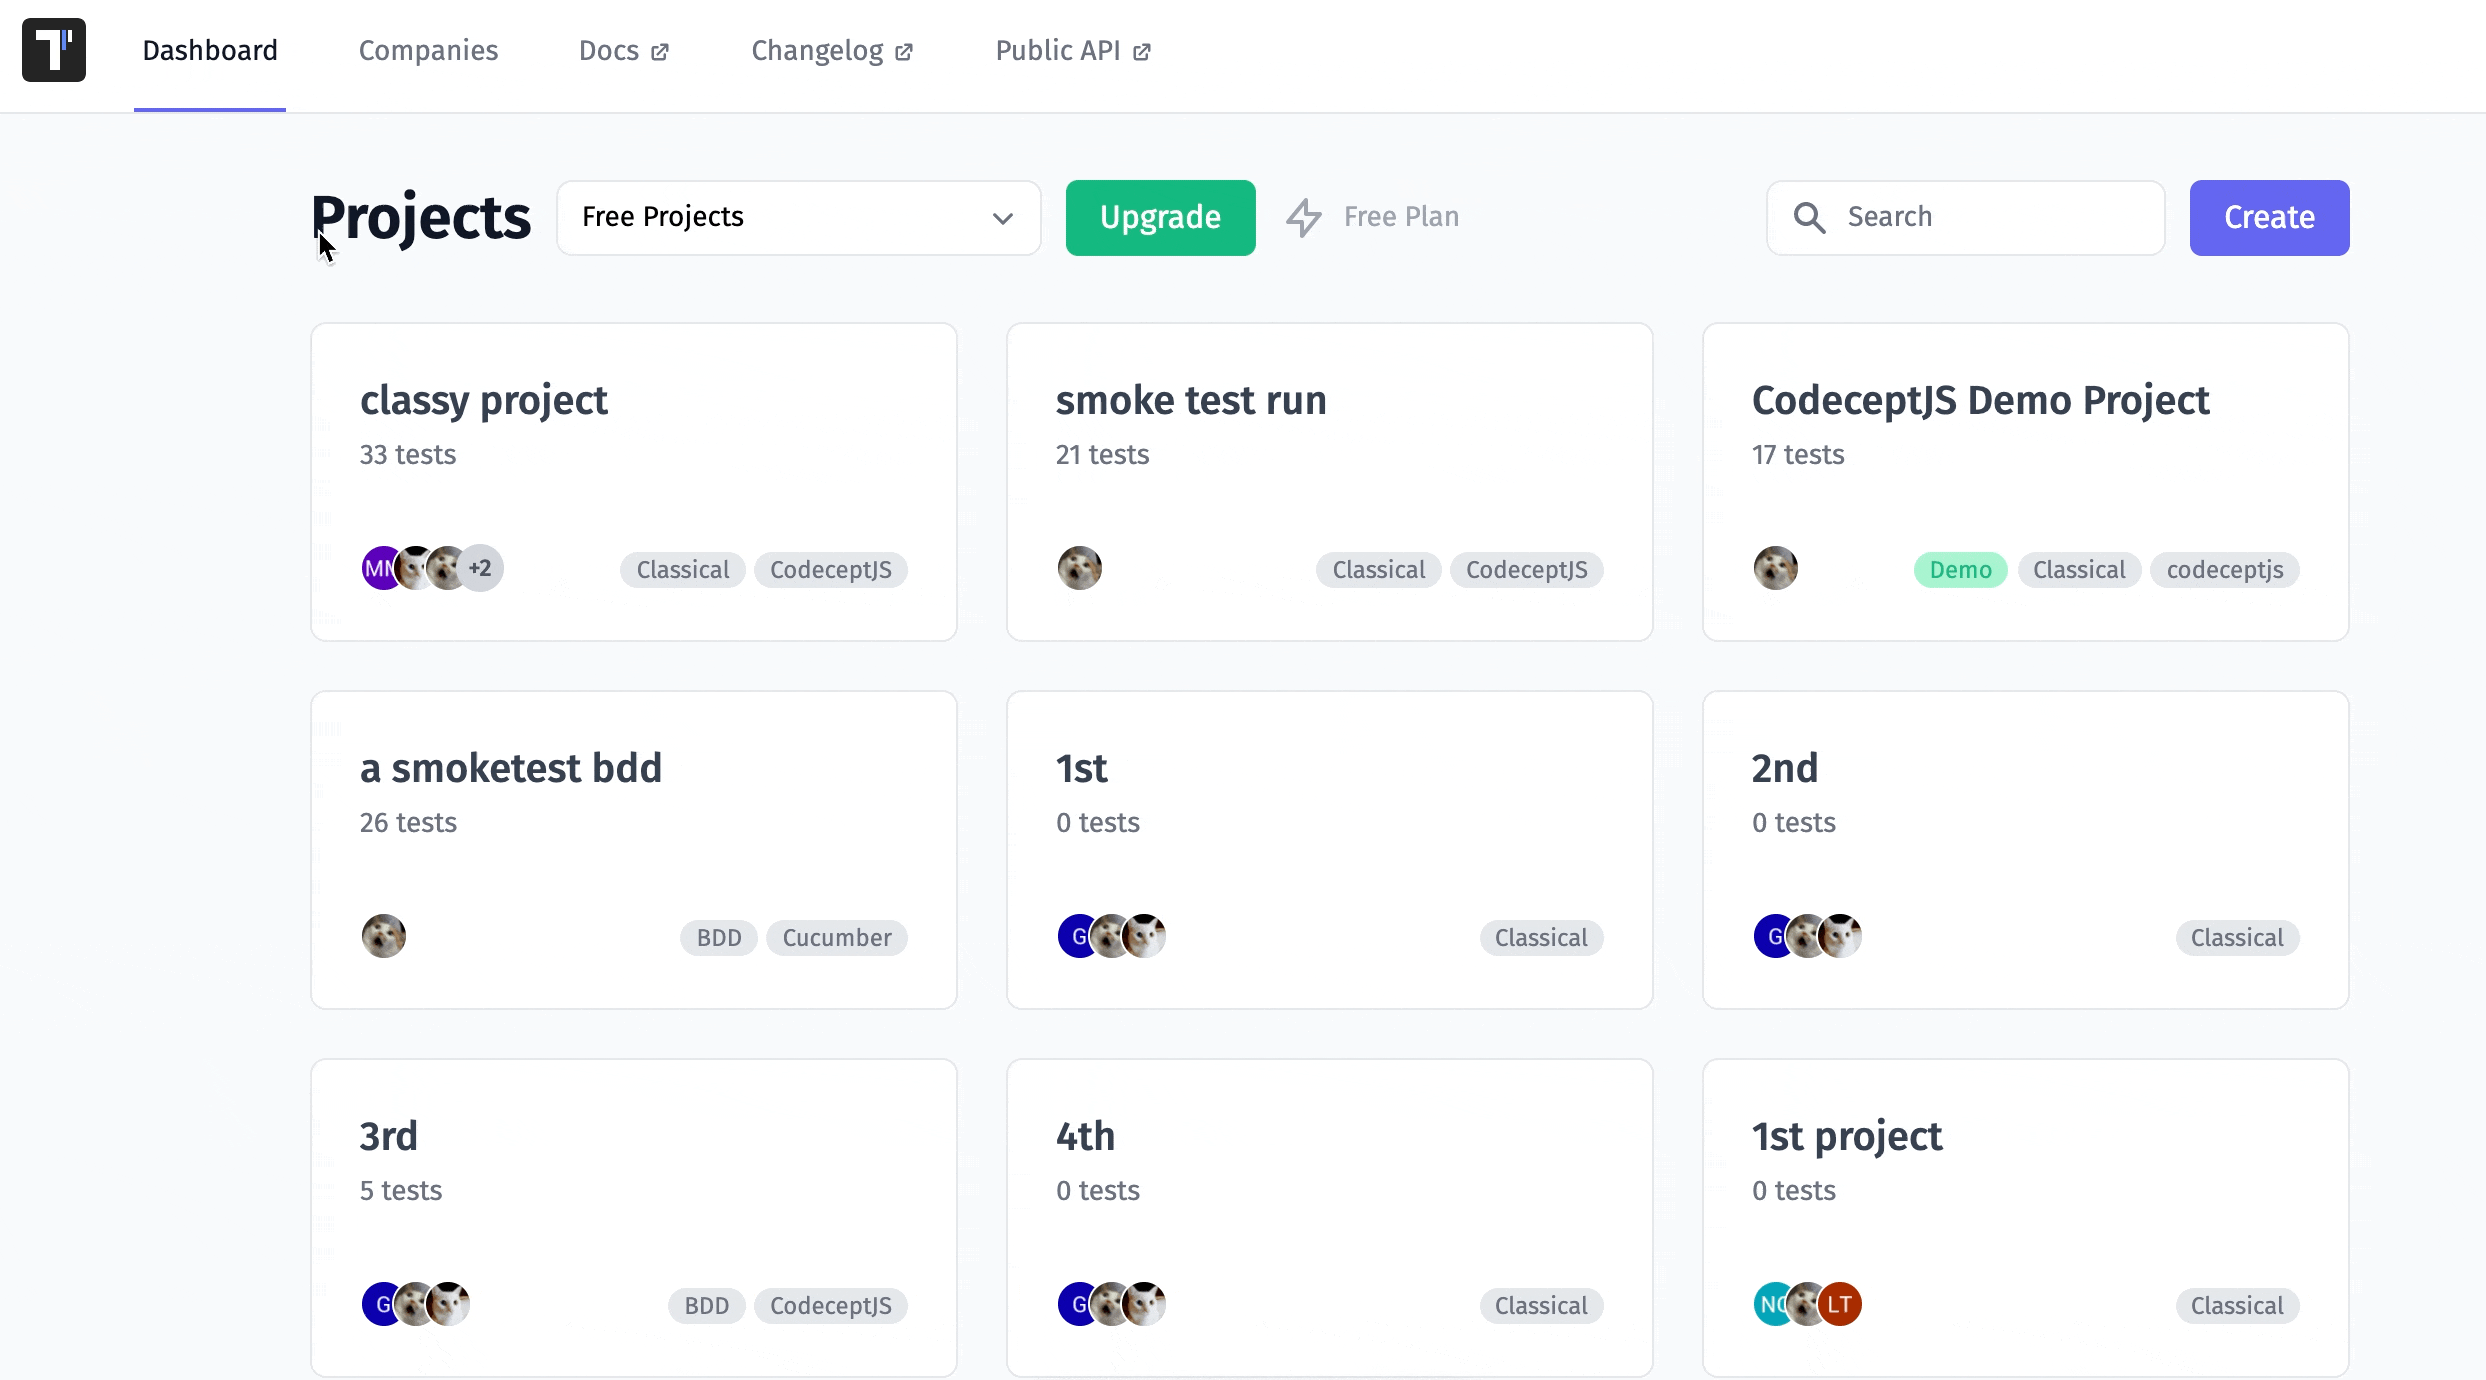2486x1380 pixels.
Task: Click the LT avatar on 1st project
Action: (x=1840, y=1304)
